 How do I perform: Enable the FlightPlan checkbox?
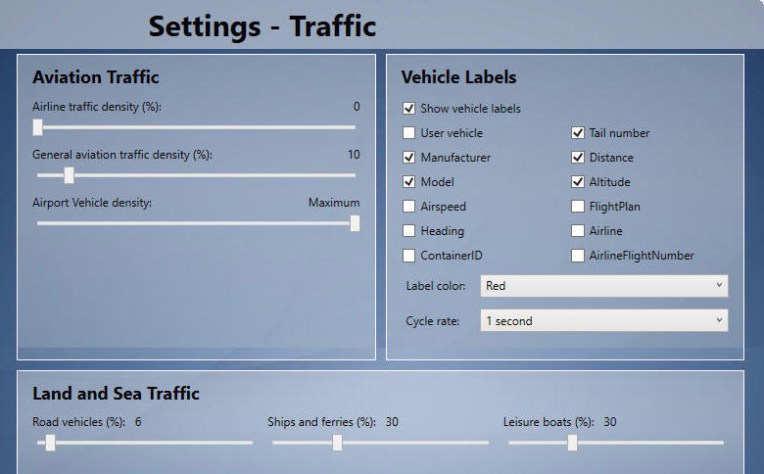[x=578, y=206]
